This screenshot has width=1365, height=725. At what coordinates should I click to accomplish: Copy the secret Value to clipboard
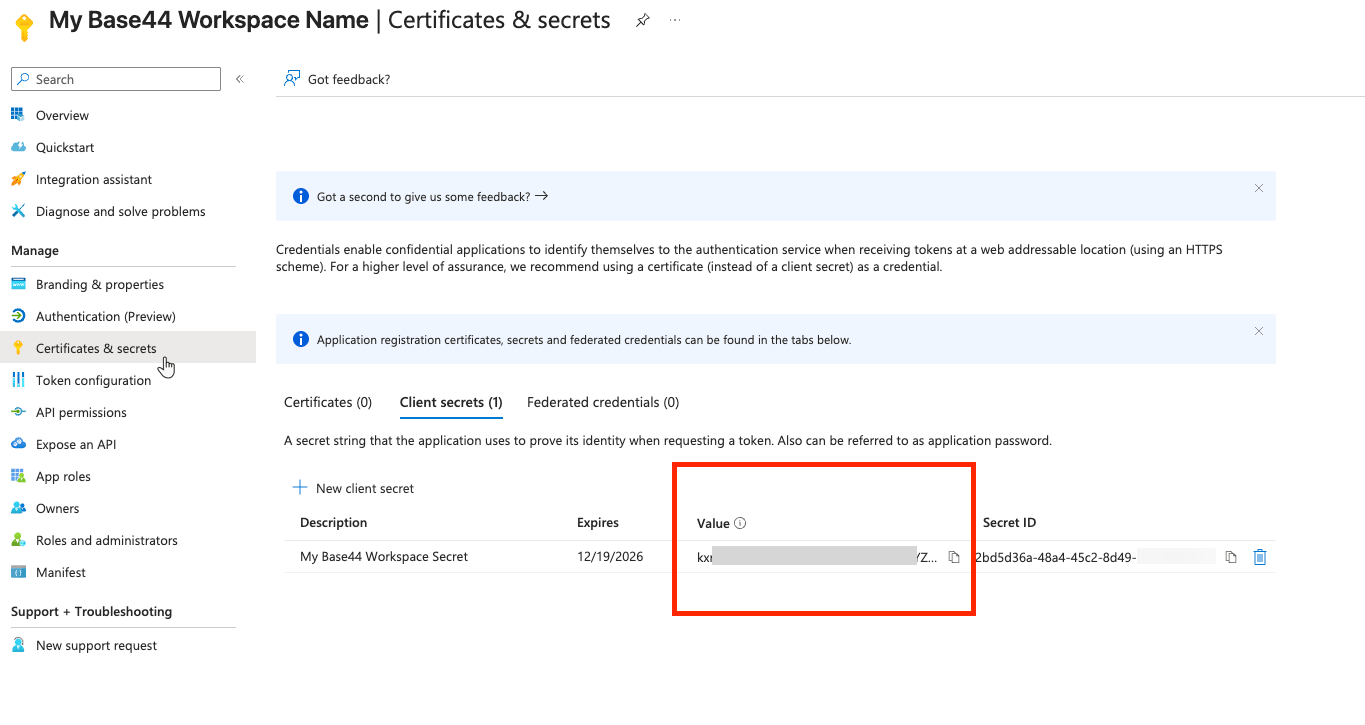point(954,557)
